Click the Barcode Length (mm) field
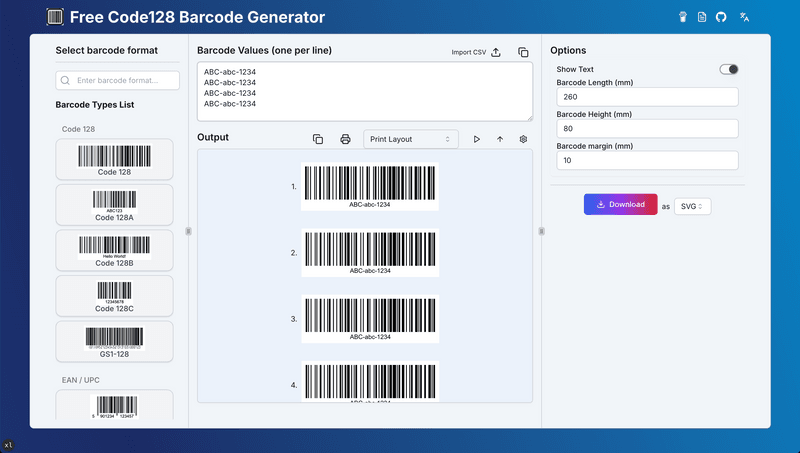 pyautogui.click(x=647, y=97)
